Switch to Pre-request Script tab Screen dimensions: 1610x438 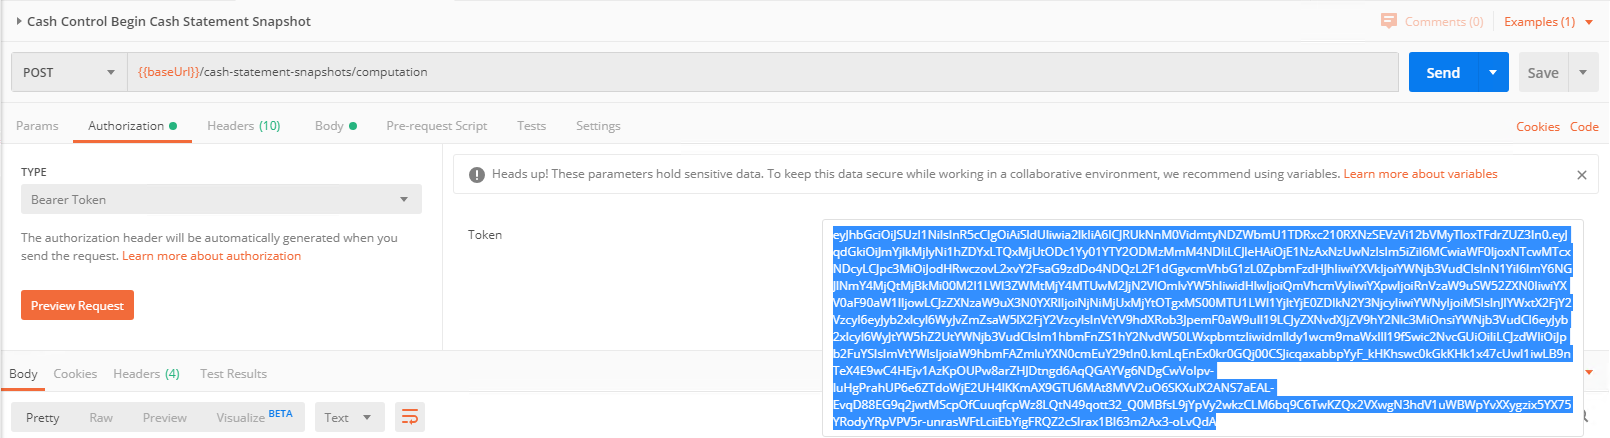pyautogui.click(x=436, y=126)
